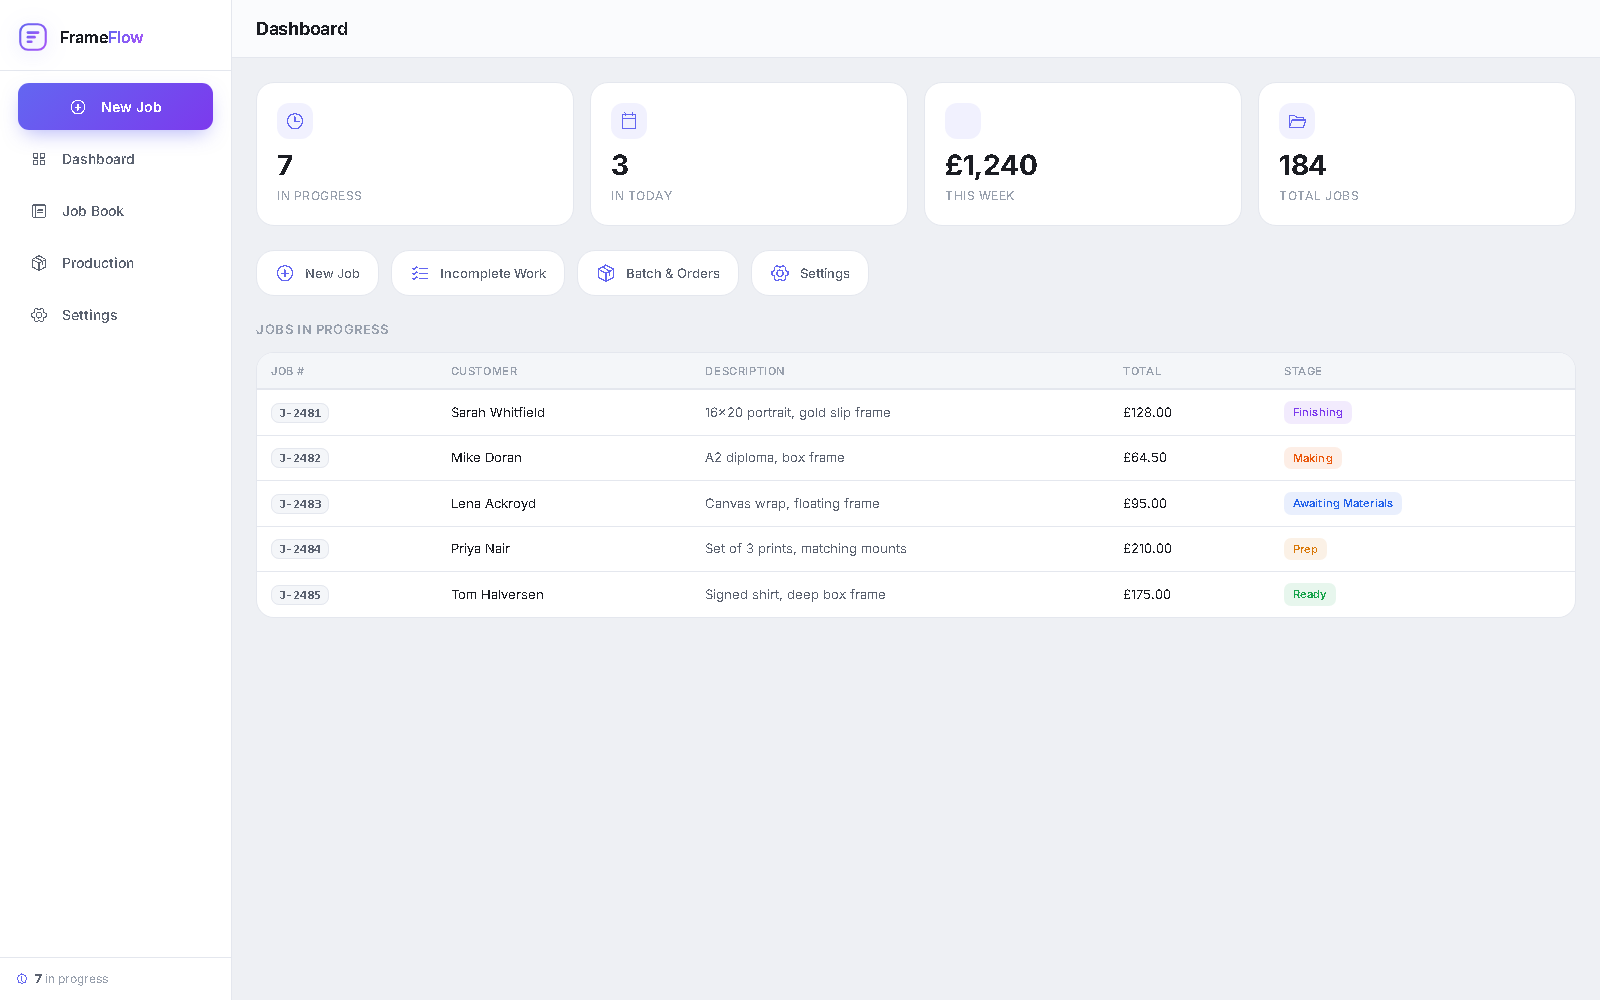
Task: Open Settings in the sidebar
Action: (115, 315)
